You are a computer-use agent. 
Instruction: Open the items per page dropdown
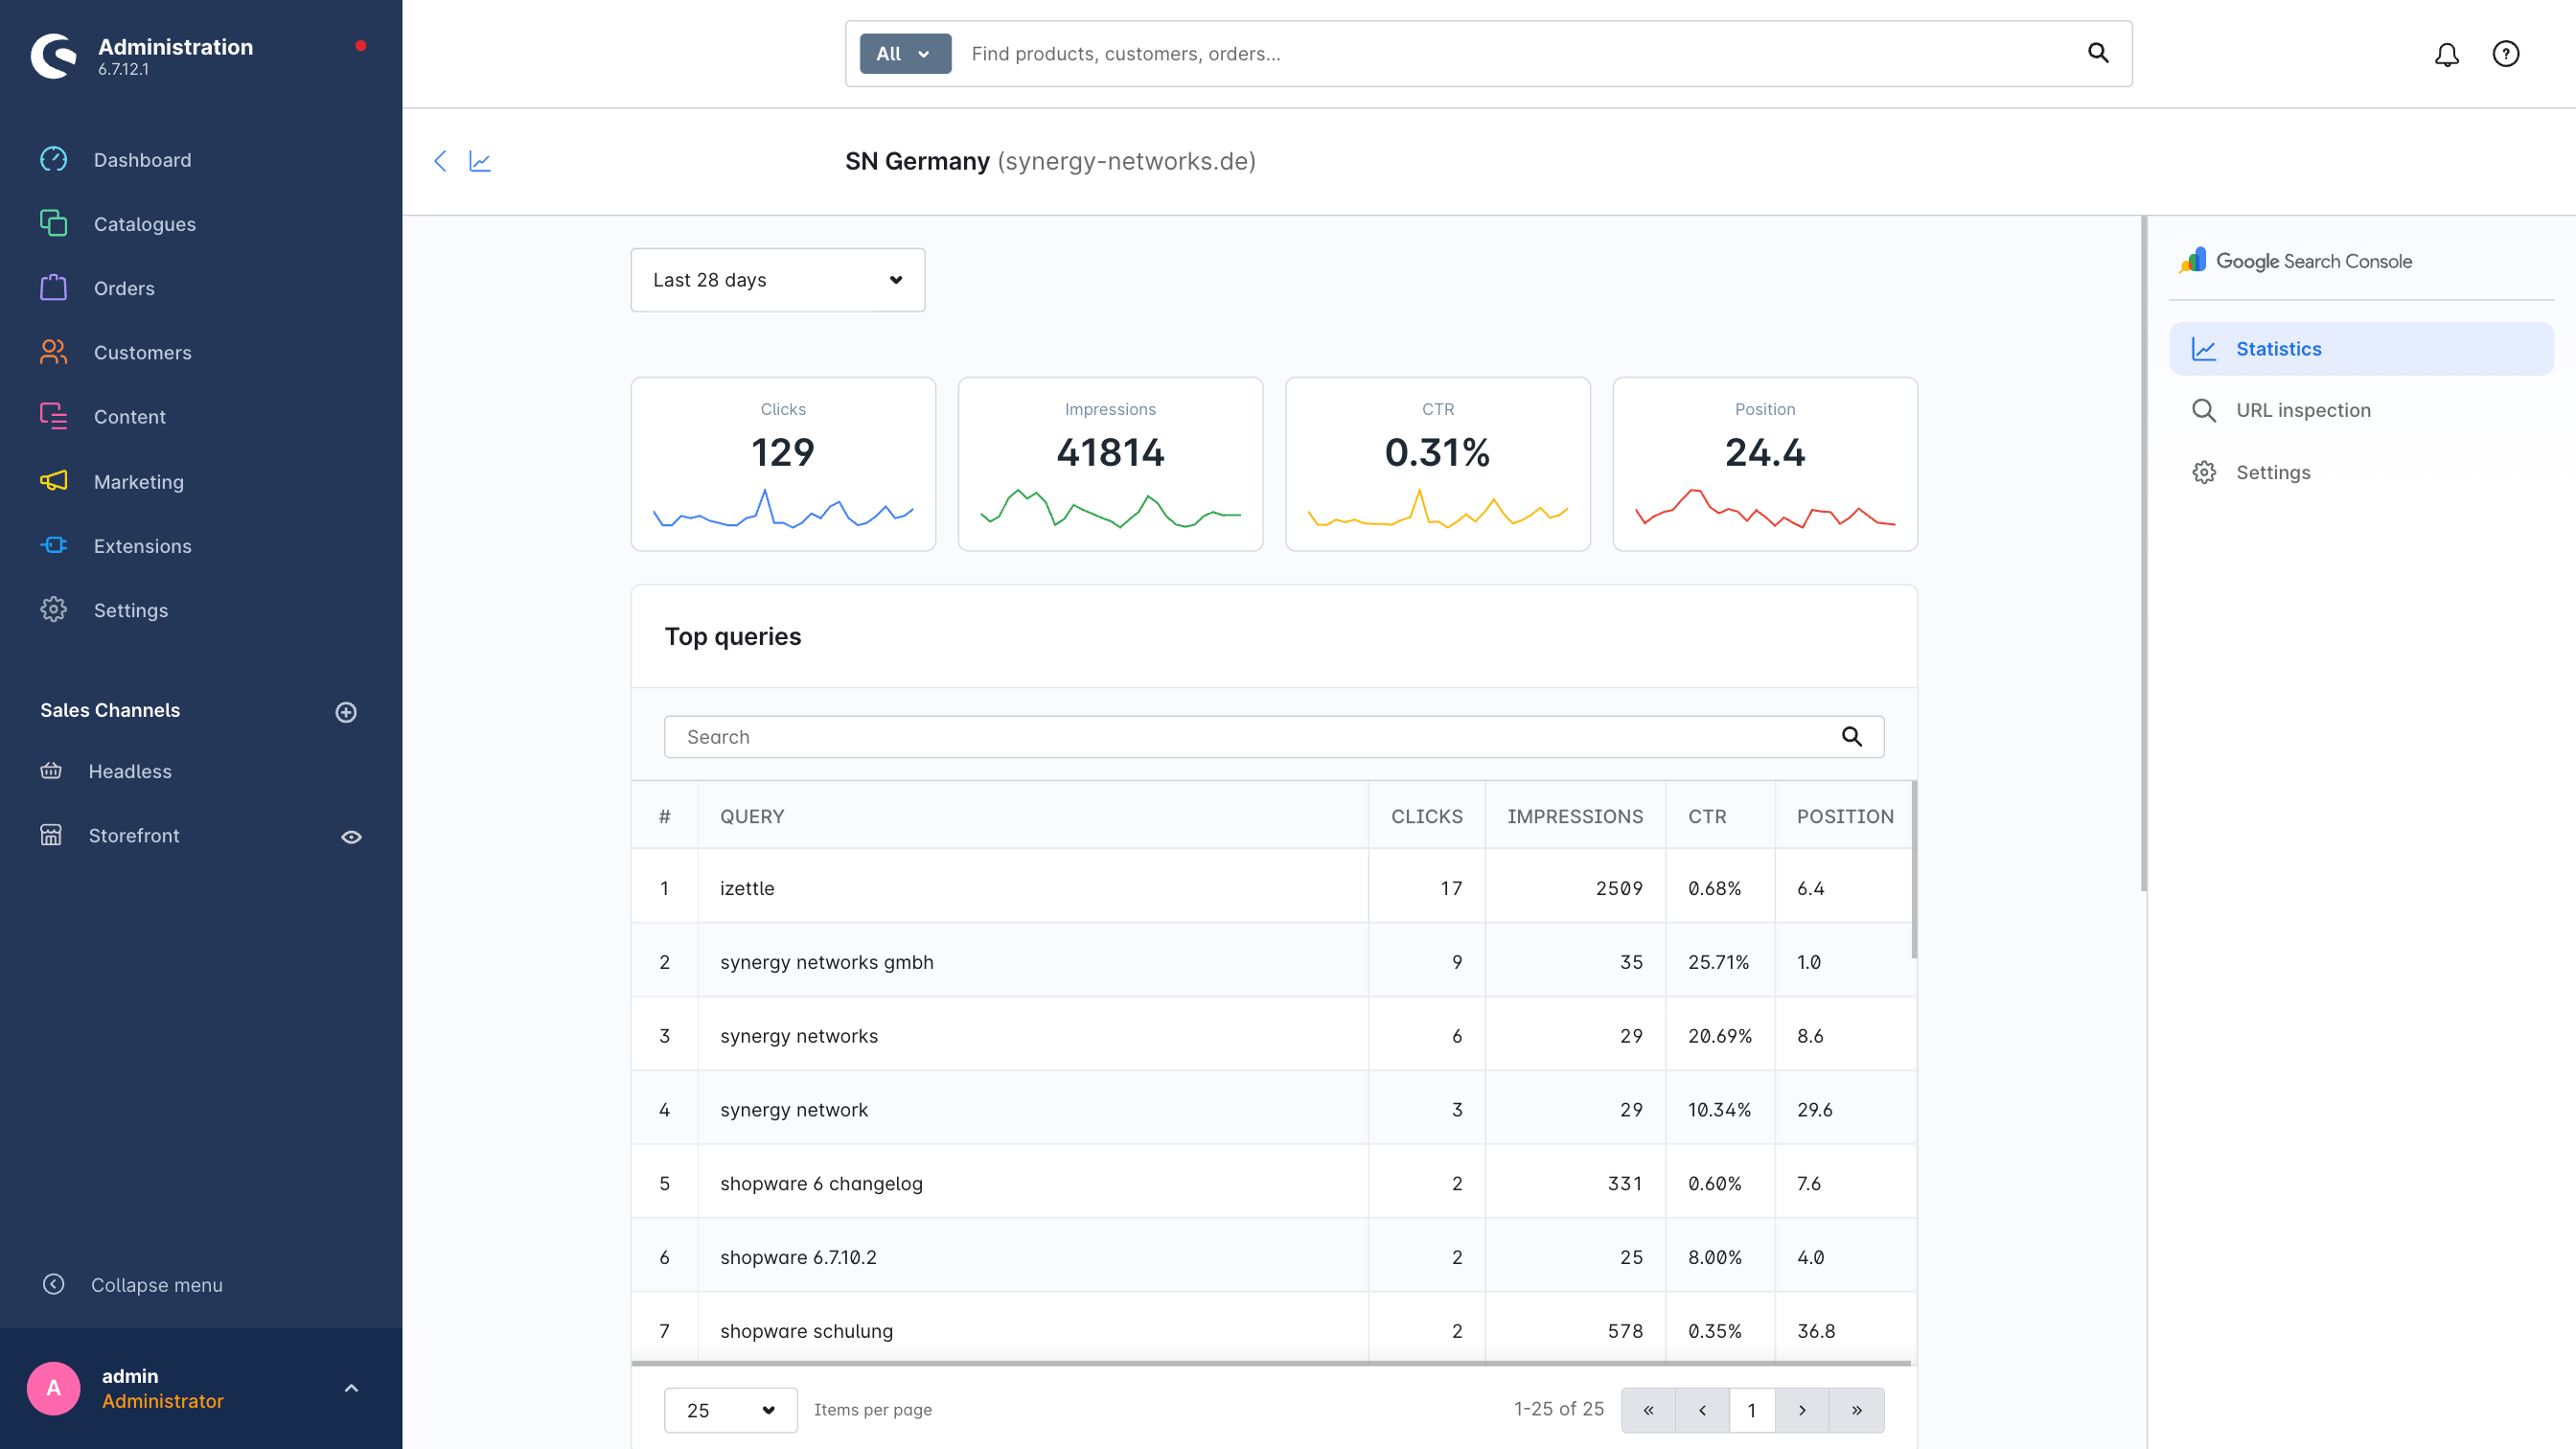(x=731, y=1410)
